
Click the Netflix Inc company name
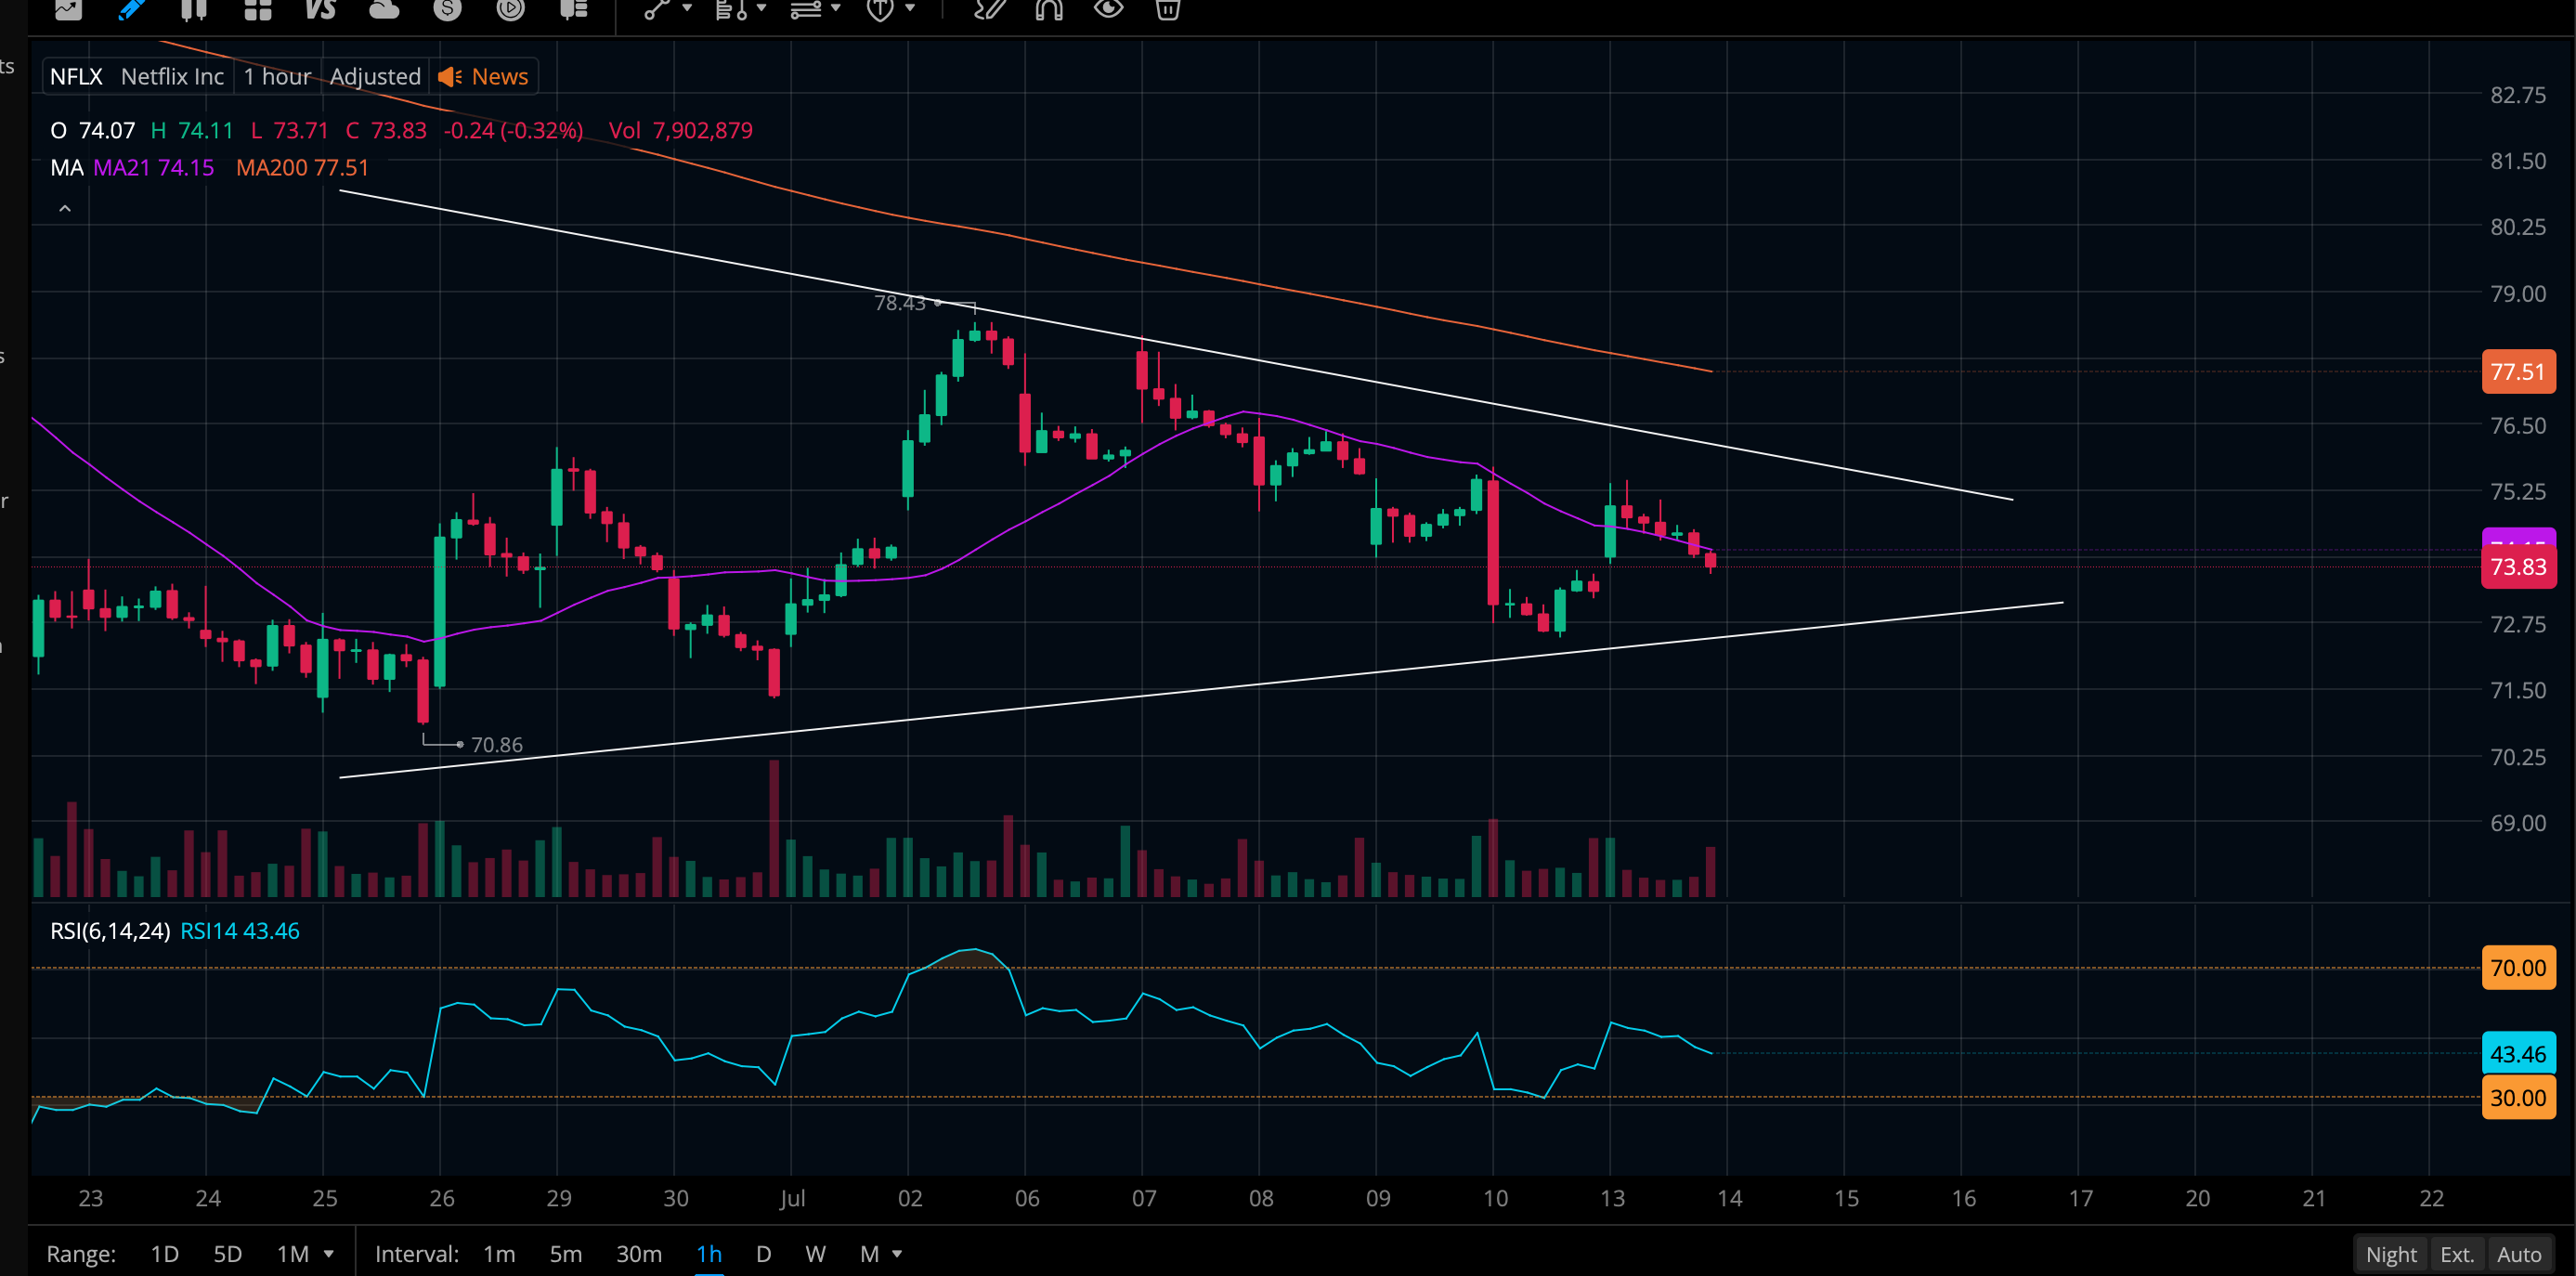172,77
